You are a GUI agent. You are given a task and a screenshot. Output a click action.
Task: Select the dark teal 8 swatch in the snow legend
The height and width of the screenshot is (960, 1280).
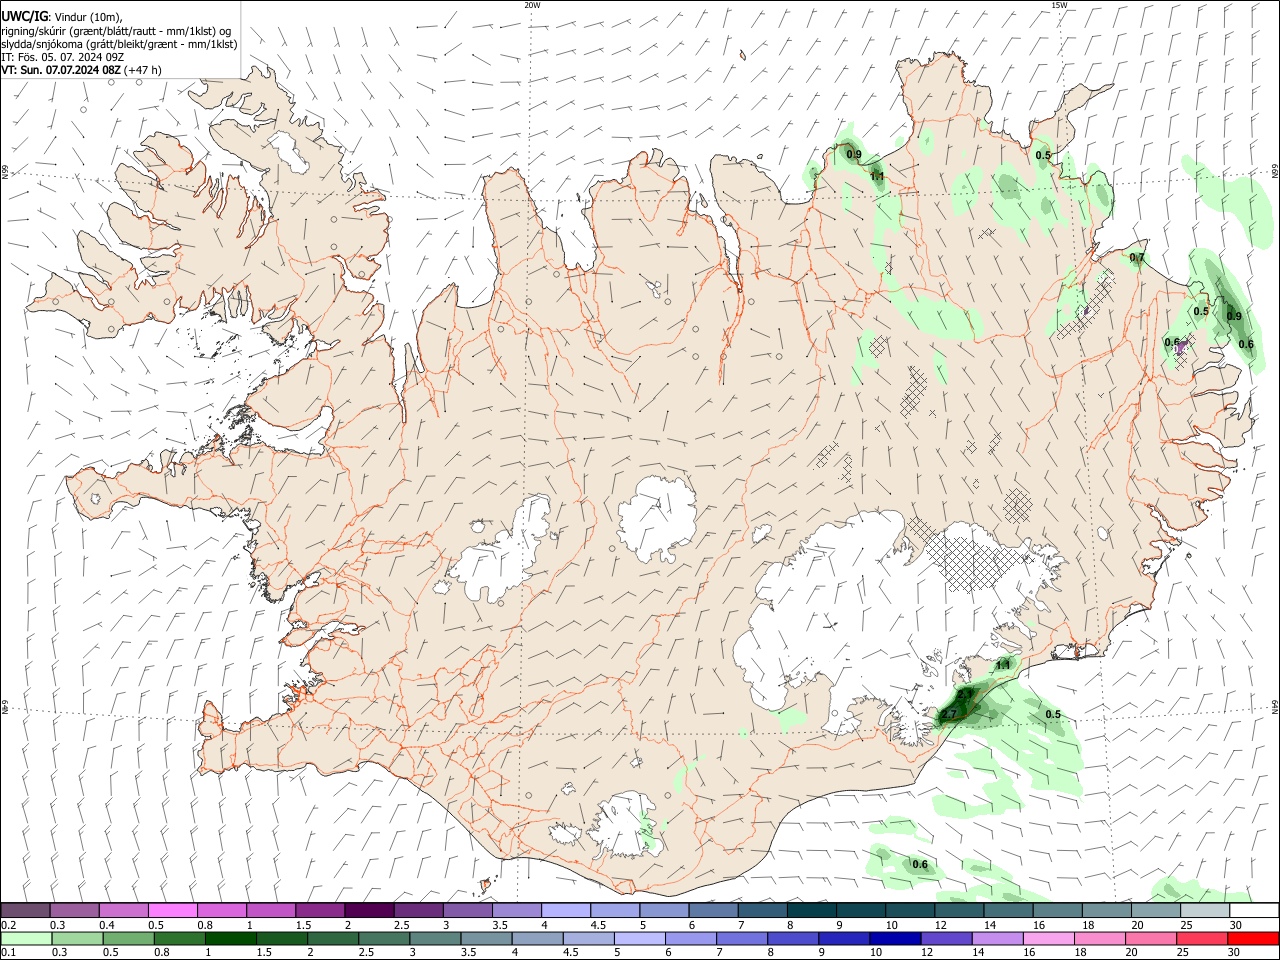811,910
